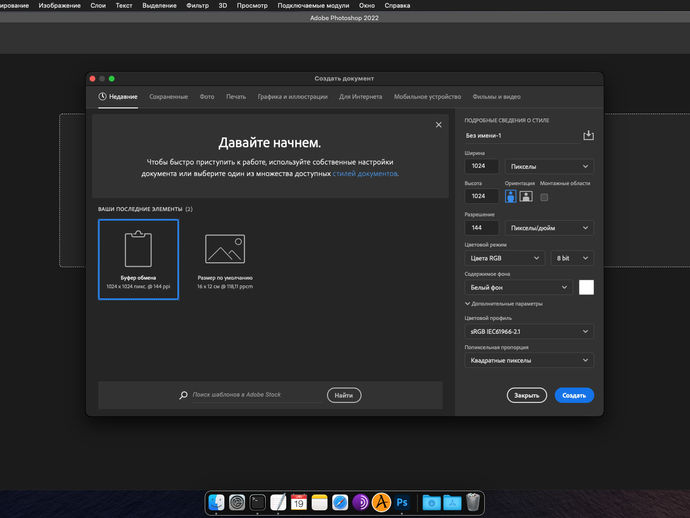Open the color profile dropdown sRGB IEC61966-2.1

(x=529, y=331)
